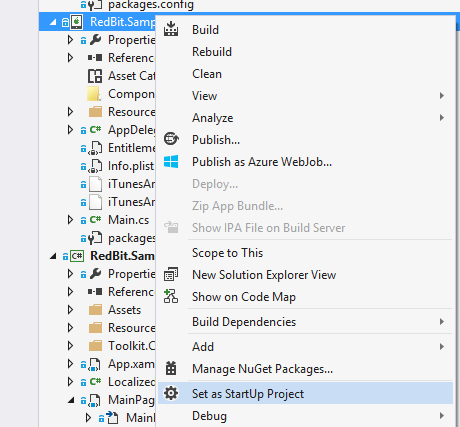This screenshot has height=427, width=460.
Task: Click the Toolkit.C folder icon
Action: tap(96, 346)
